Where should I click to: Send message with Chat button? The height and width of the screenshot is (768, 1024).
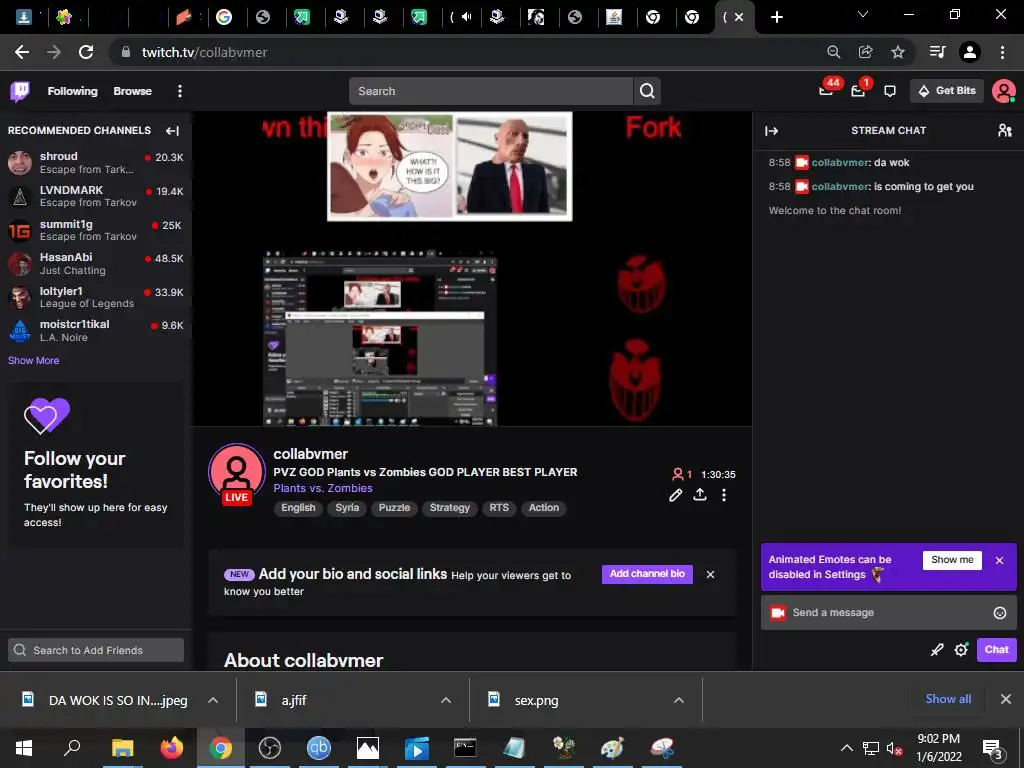[997, 650]
